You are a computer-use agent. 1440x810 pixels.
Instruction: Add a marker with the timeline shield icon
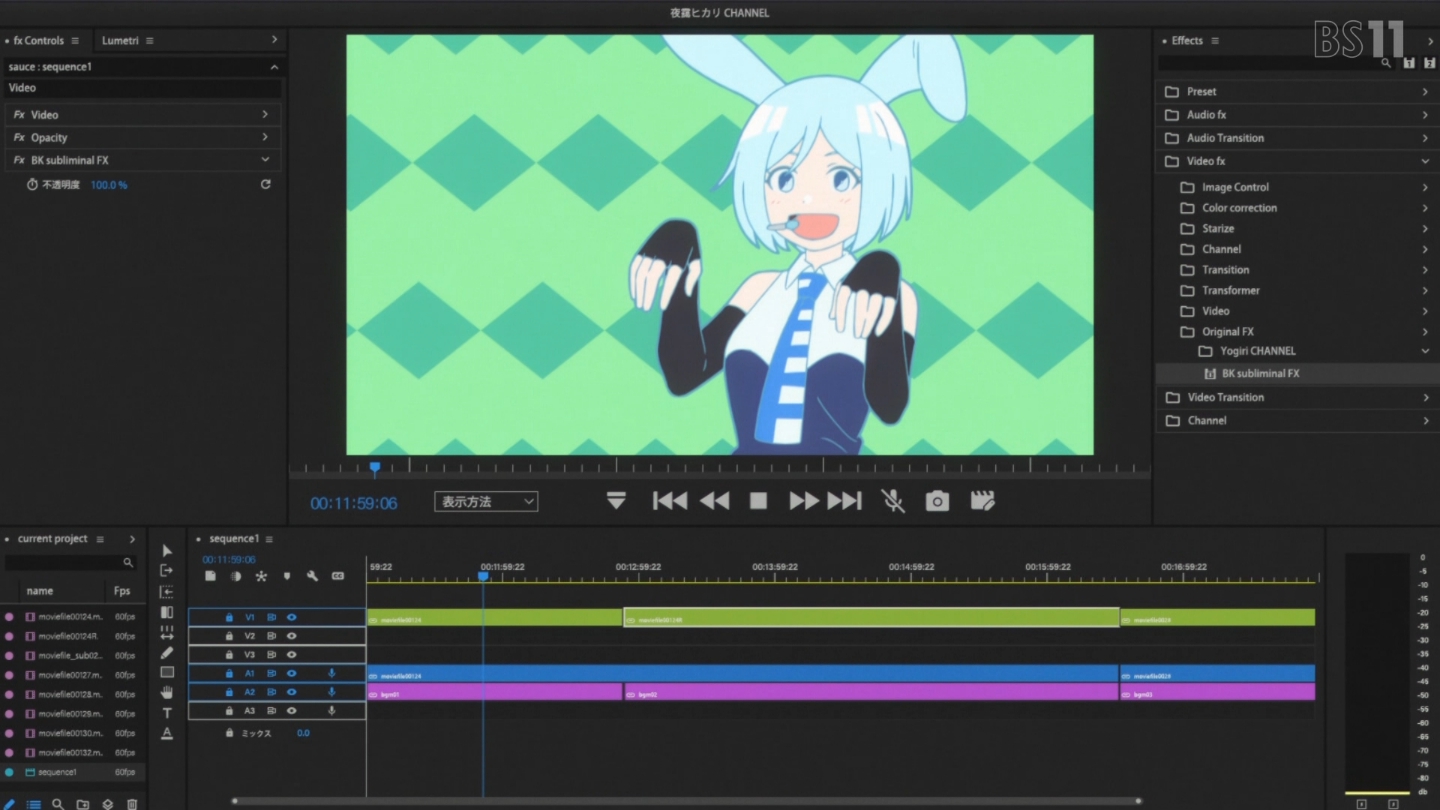click(x=287, y=576)
